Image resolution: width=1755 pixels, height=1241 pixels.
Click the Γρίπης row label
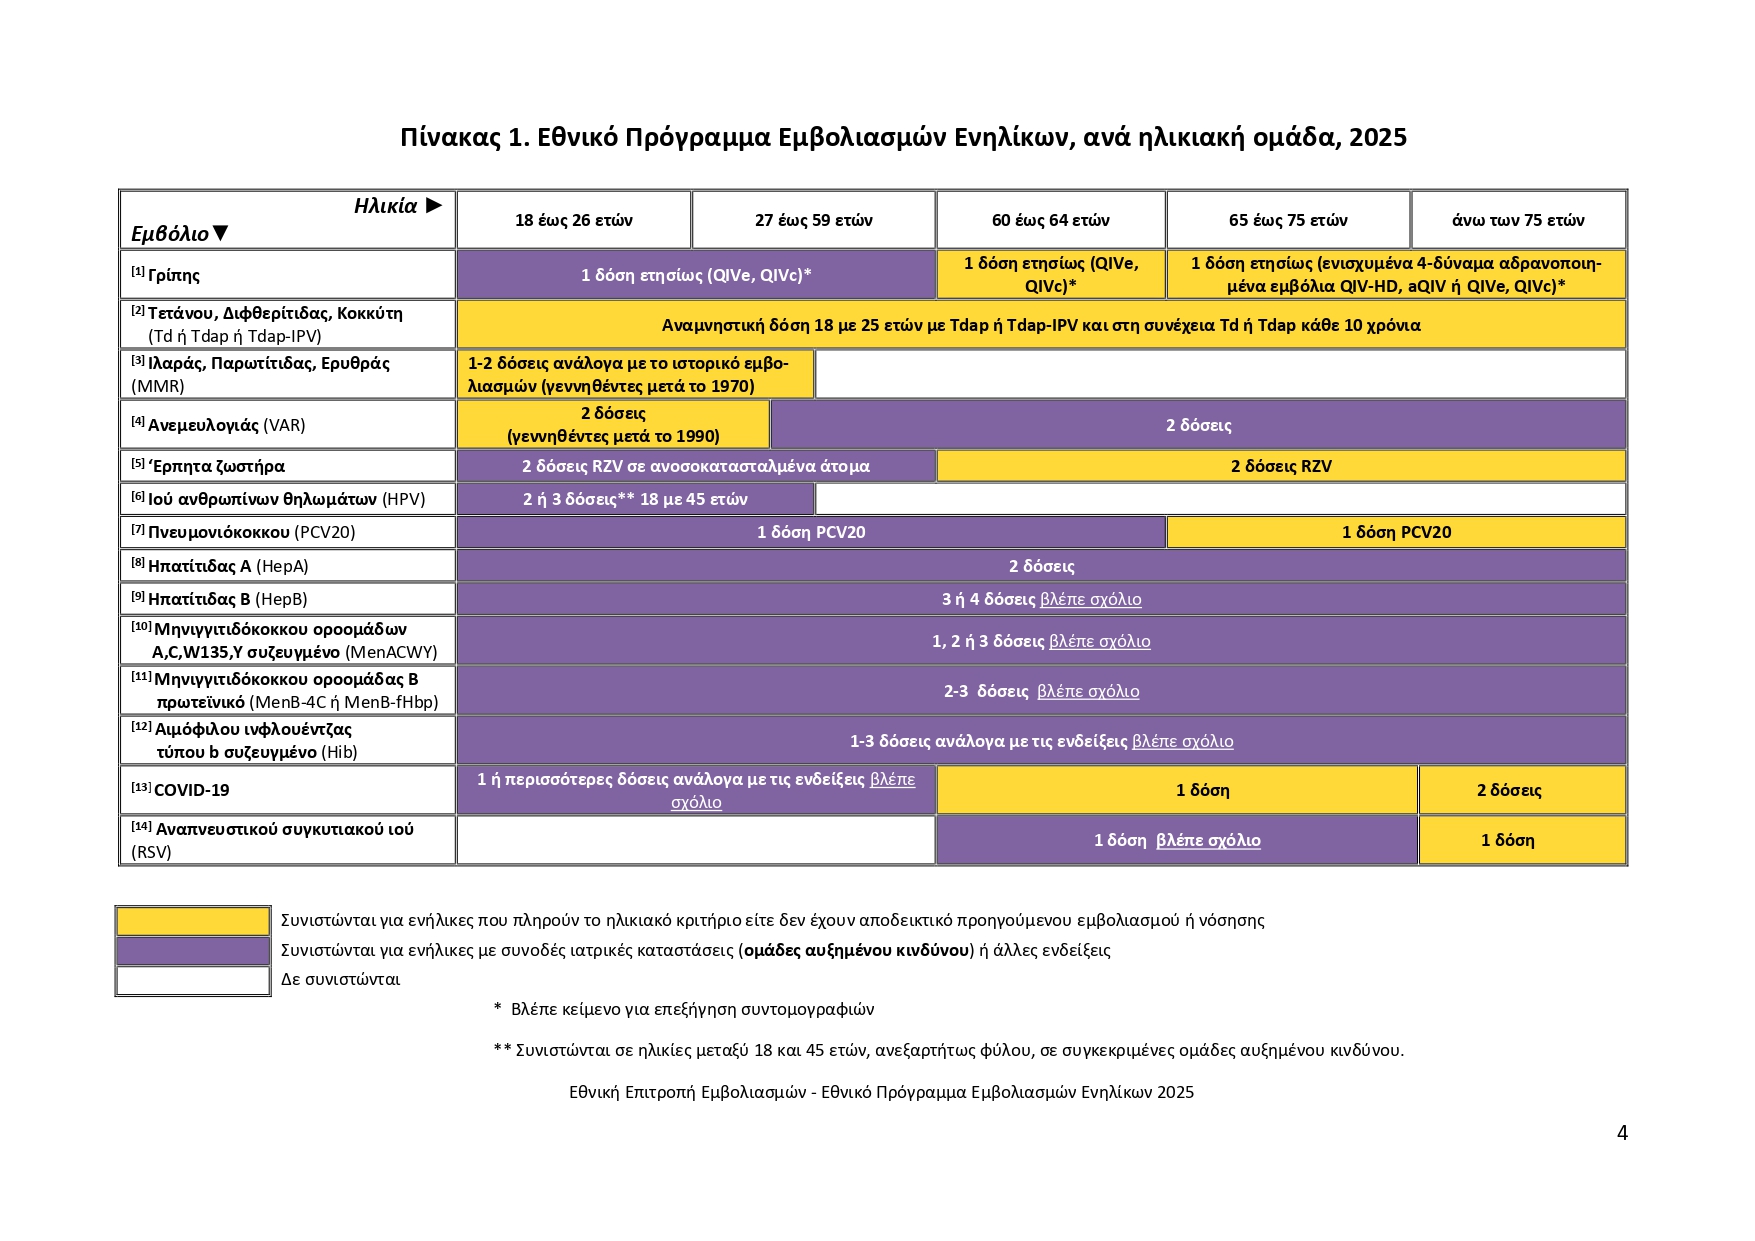[x=174, y=275]
